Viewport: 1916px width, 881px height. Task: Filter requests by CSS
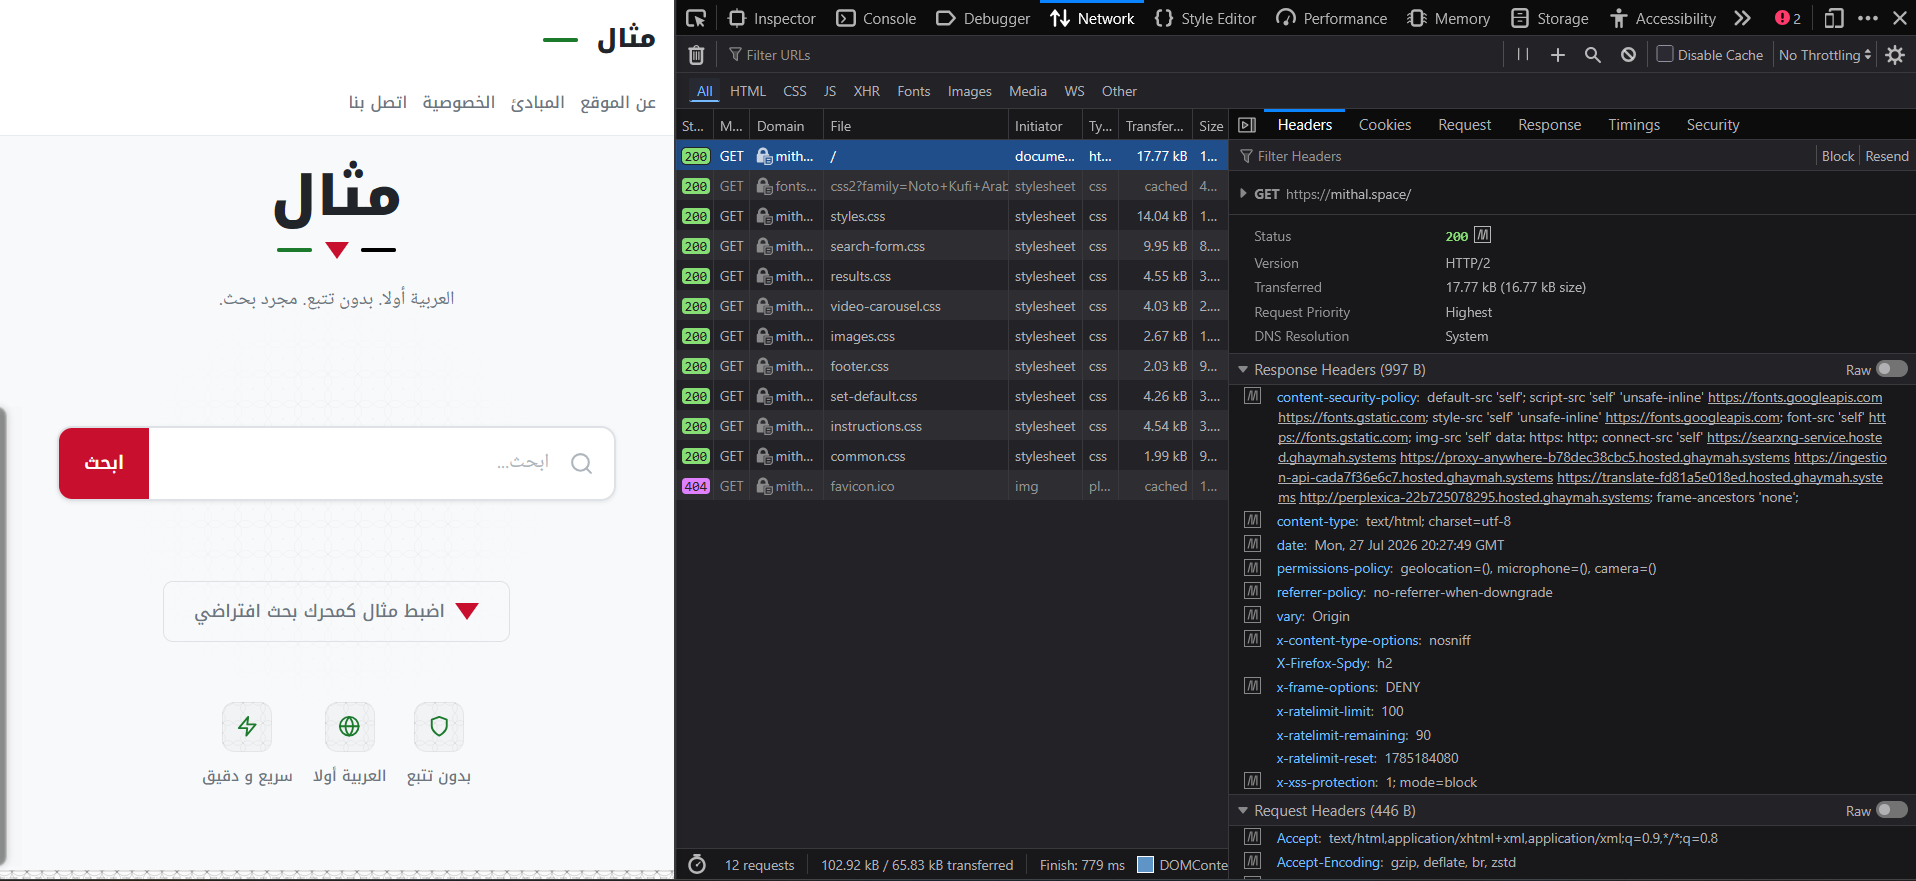795,91
